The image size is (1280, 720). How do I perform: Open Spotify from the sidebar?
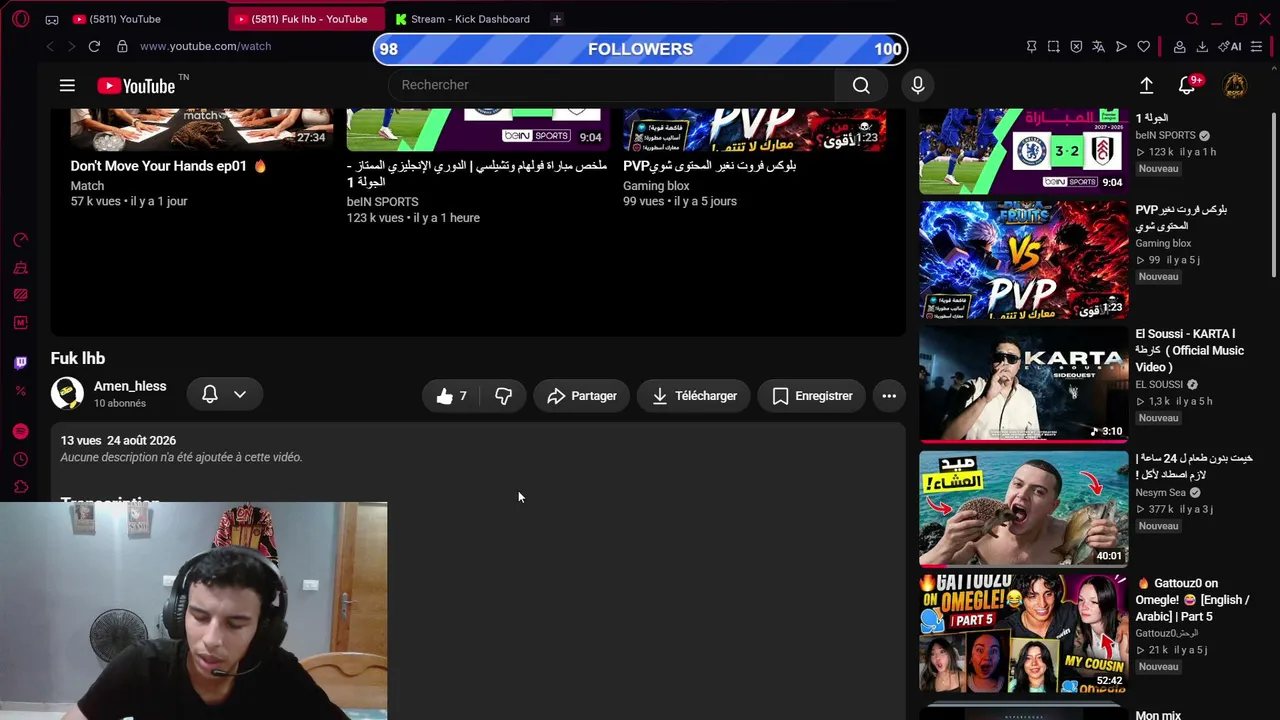coord(21,431)
